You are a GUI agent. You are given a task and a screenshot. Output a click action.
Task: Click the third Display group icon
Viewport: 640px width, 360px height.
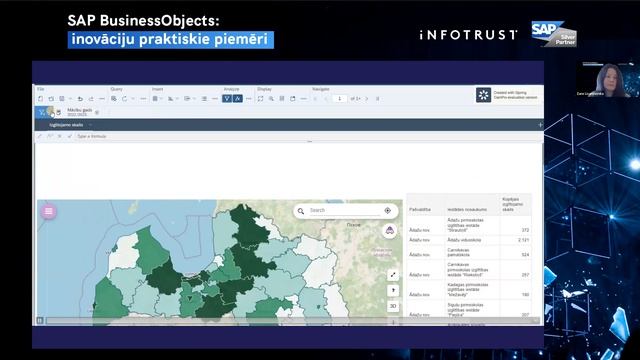click(x=282, y=99)
